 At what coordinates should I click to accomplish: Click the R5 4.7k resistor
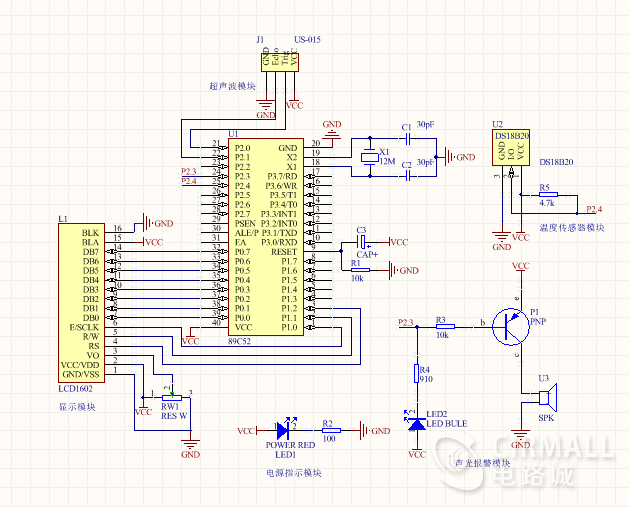click(x=548, y=195)
